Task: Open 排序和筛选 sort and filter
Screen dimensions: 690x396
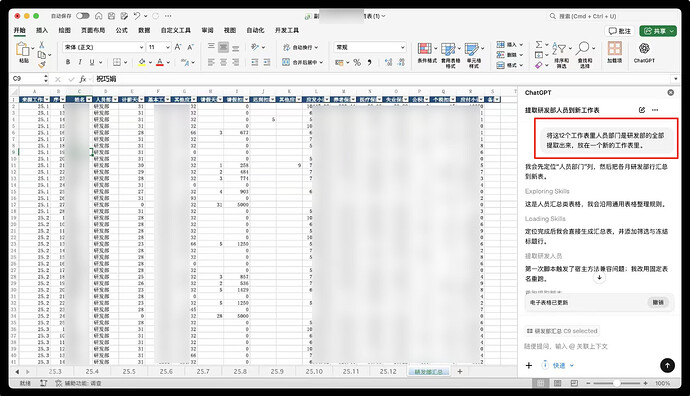Action: tap(562, 55)
